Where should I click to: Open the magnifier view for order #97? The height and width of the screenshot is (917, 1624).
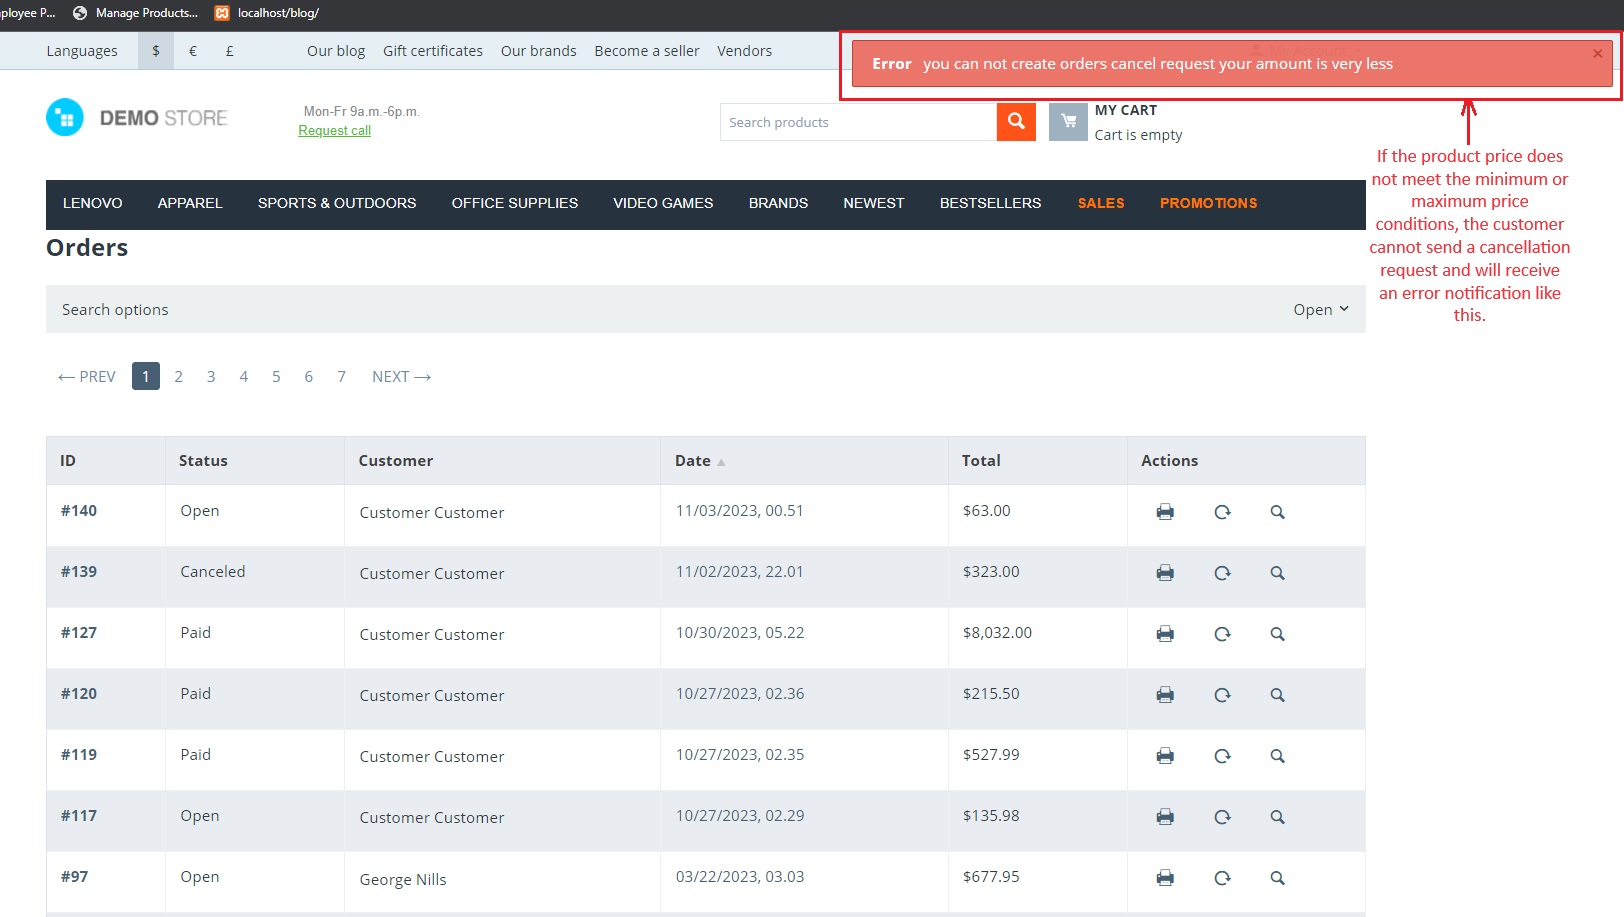[1277, 878]
